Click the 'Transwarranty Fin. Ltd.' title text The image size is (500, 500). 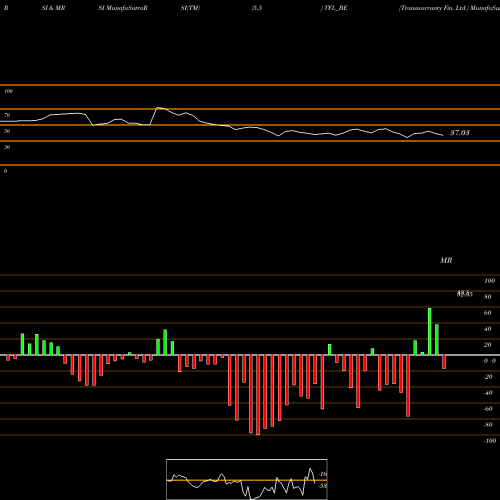pos(433,8)
